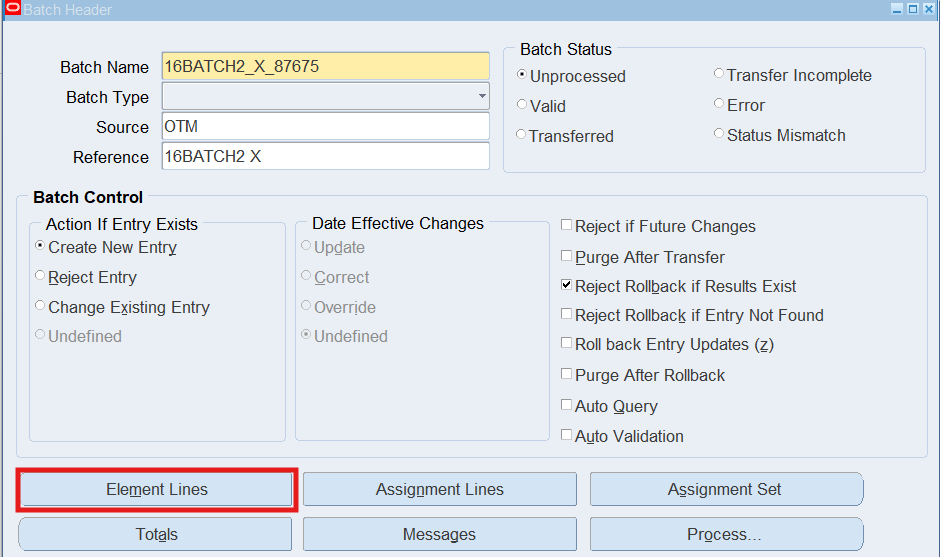Select the Reject Entry action

coord(41,277)
